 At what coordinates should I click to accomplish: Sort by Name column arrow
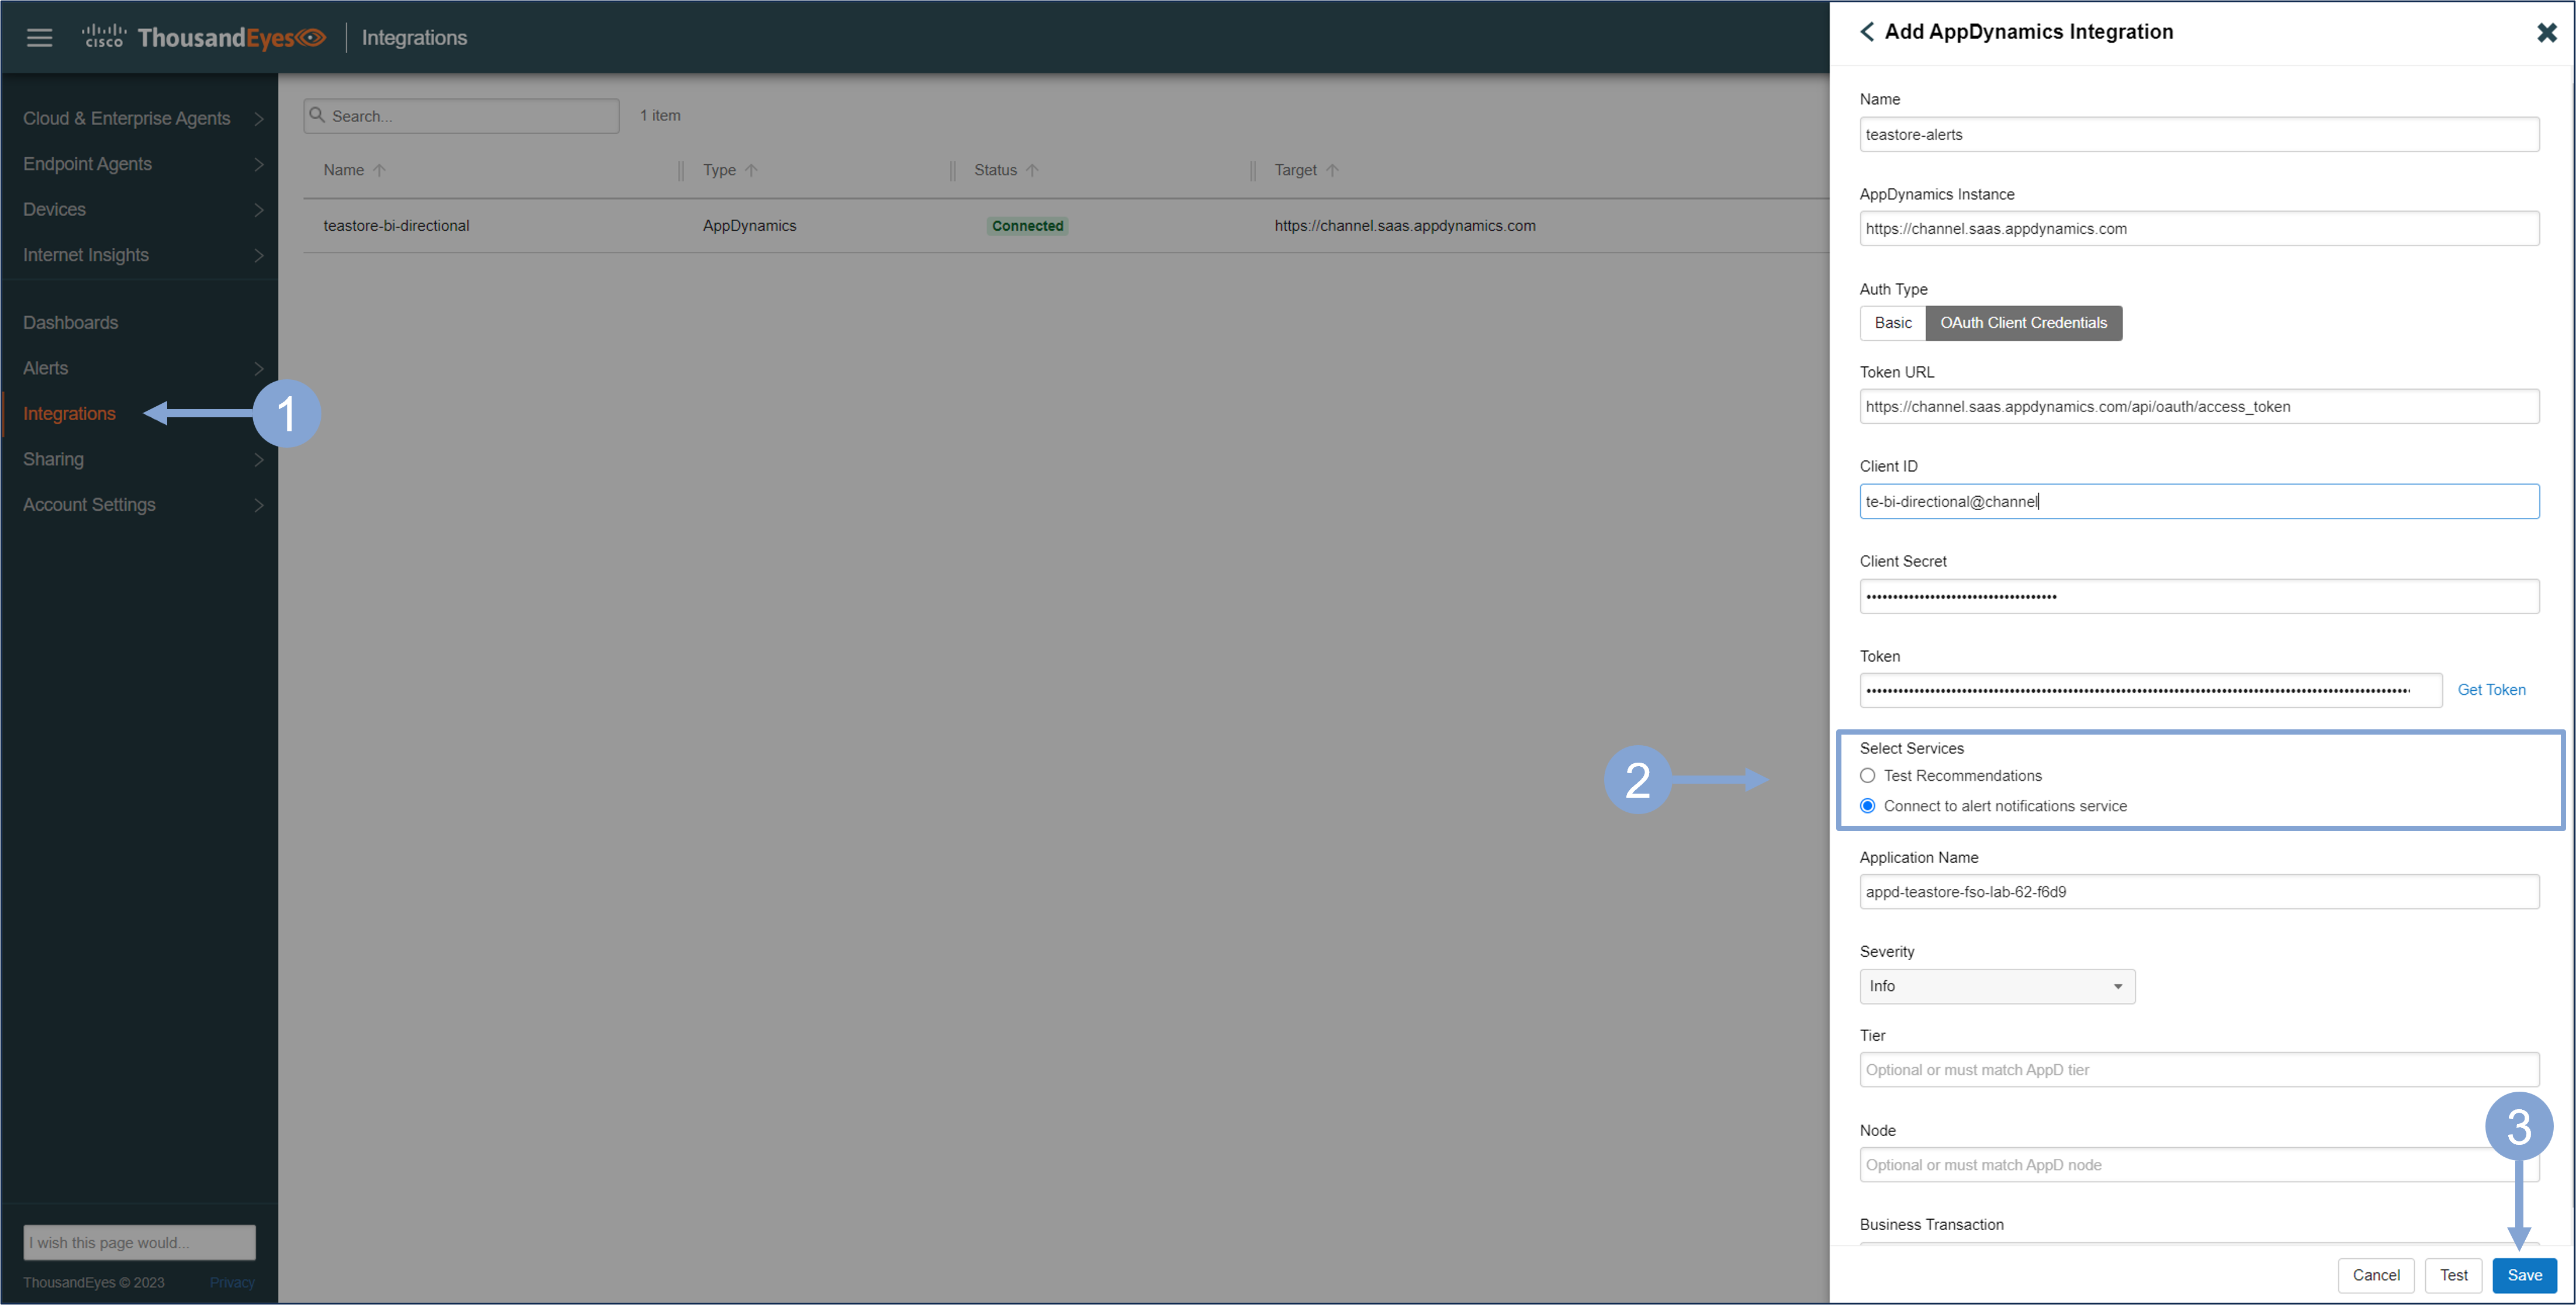pos(379,171)
